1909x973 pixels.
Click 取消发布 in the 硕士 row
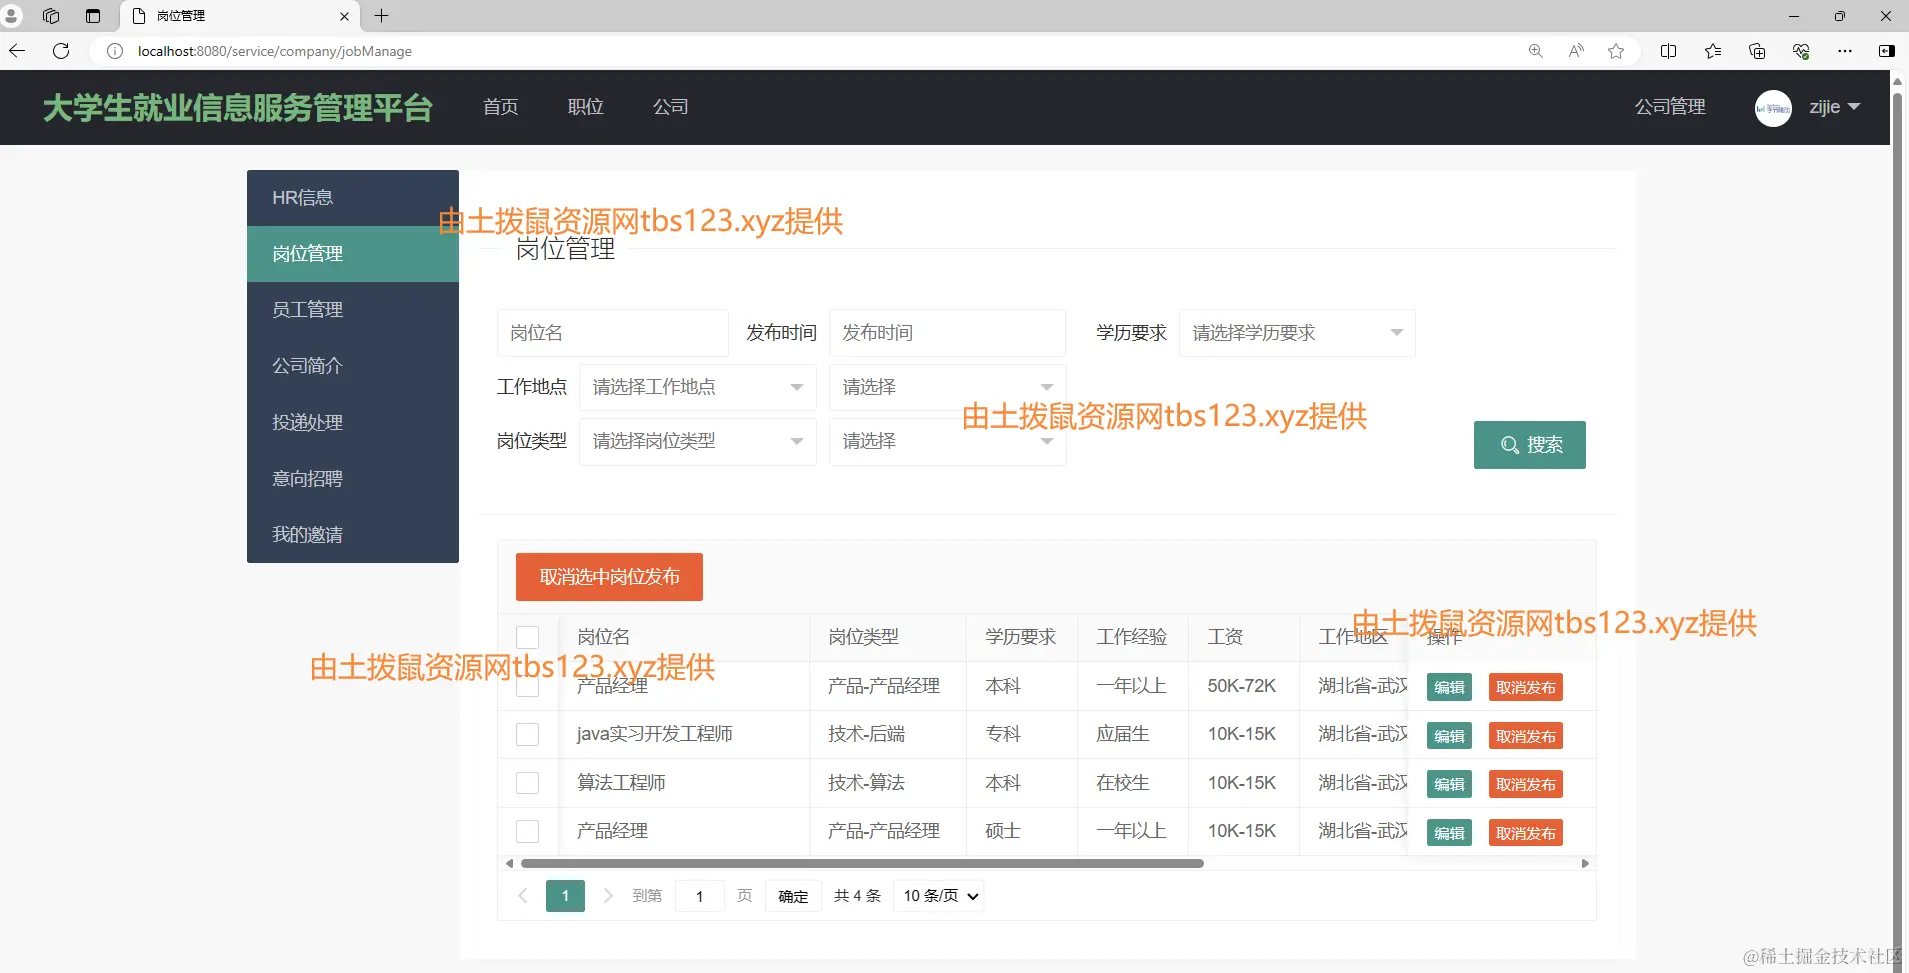tap(1525, 833)
